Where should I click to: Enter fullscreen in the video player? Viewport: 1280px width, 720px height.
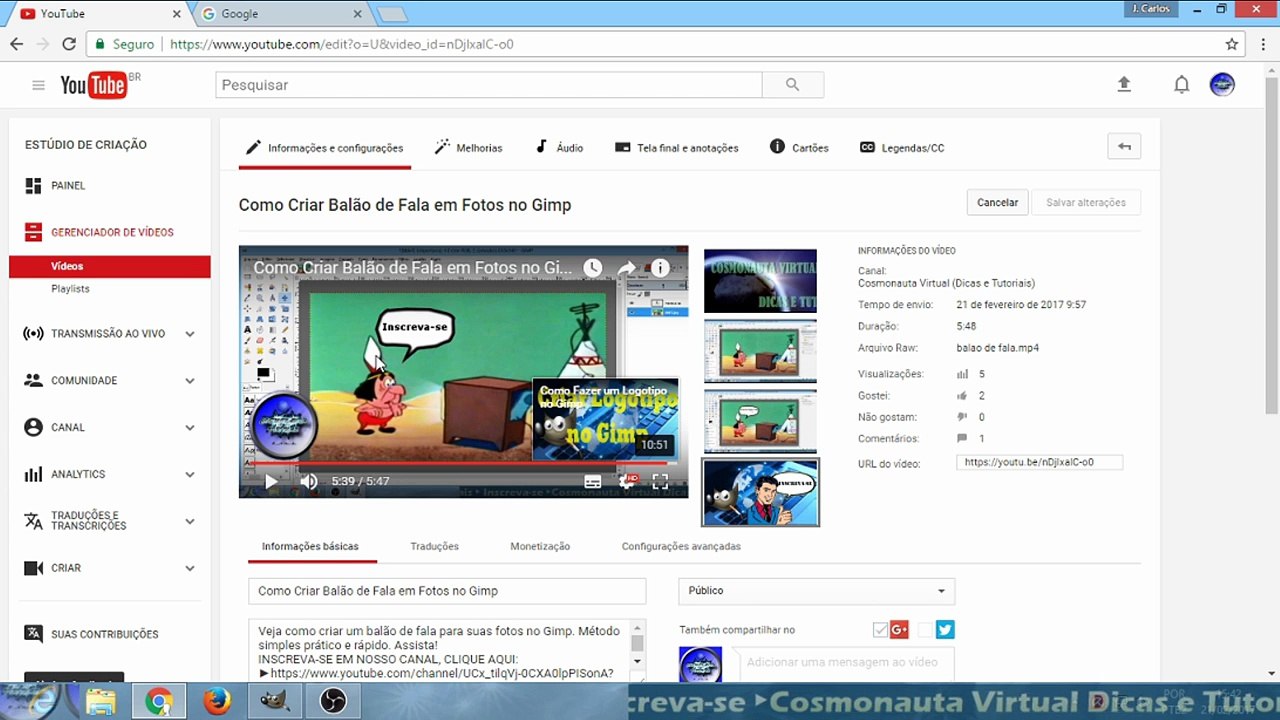pyautogui.click(x=660, y=481)
